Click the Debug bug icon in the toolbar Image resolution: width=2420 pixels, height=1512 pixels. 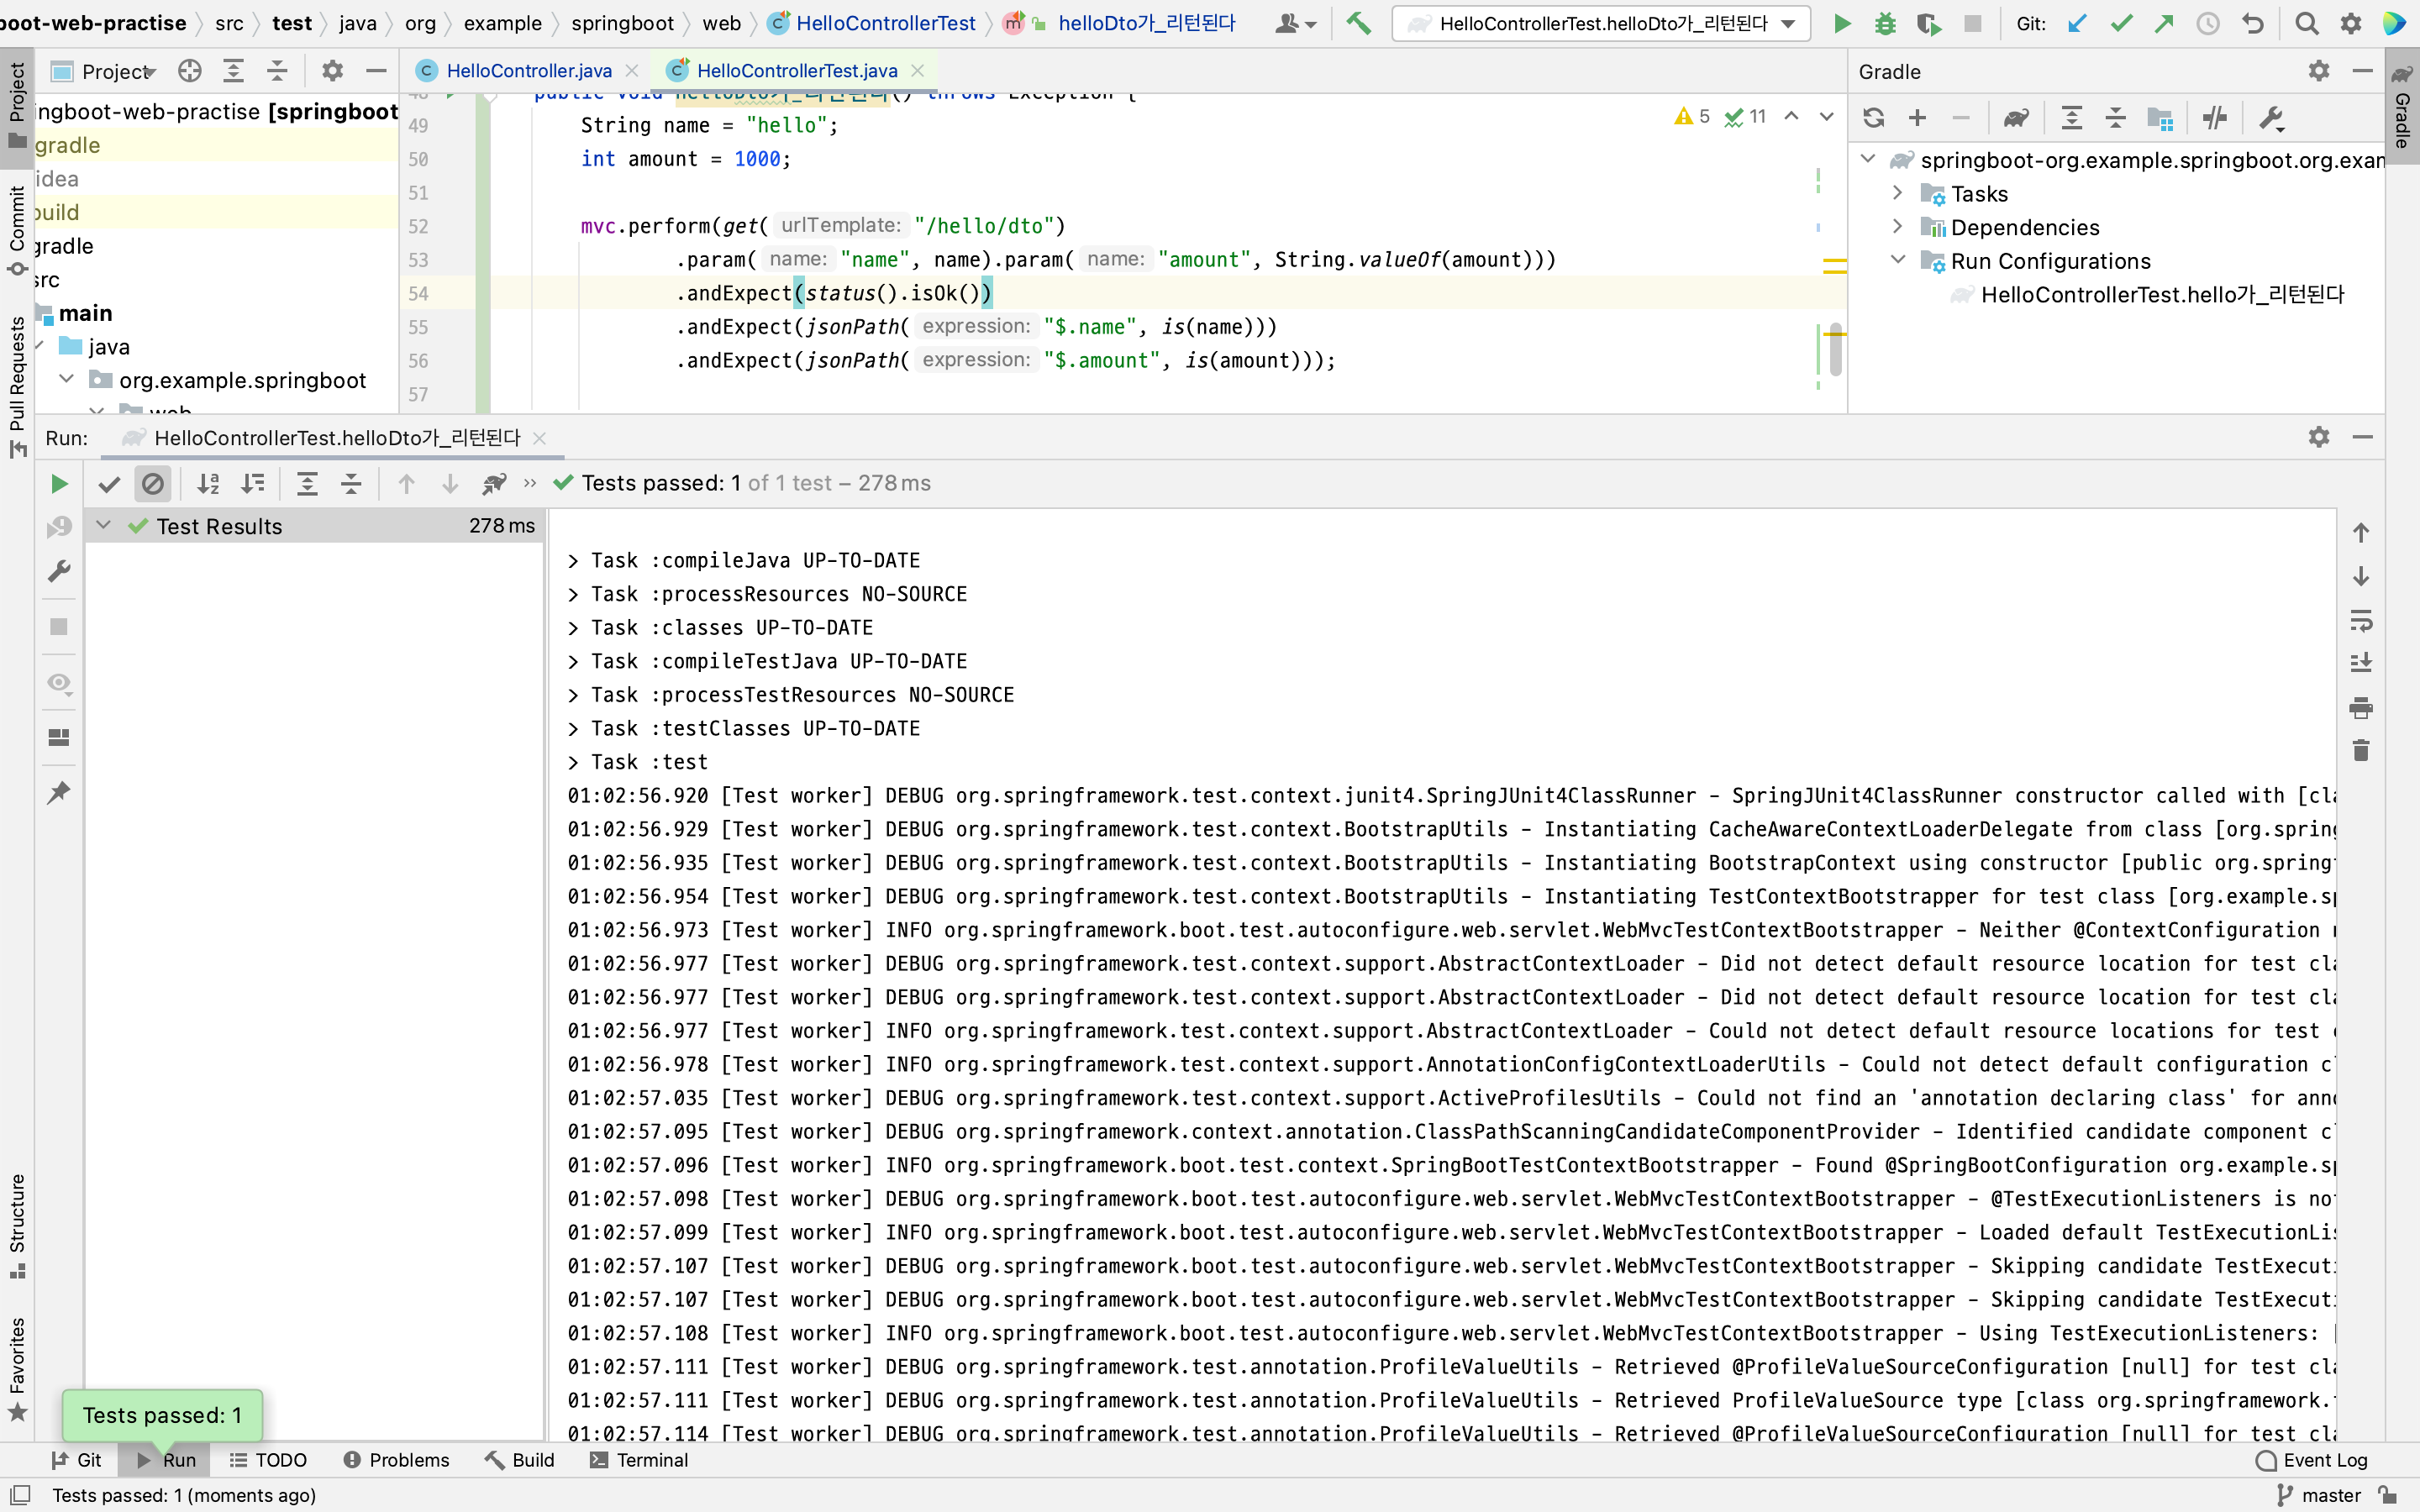[1885, 23]
